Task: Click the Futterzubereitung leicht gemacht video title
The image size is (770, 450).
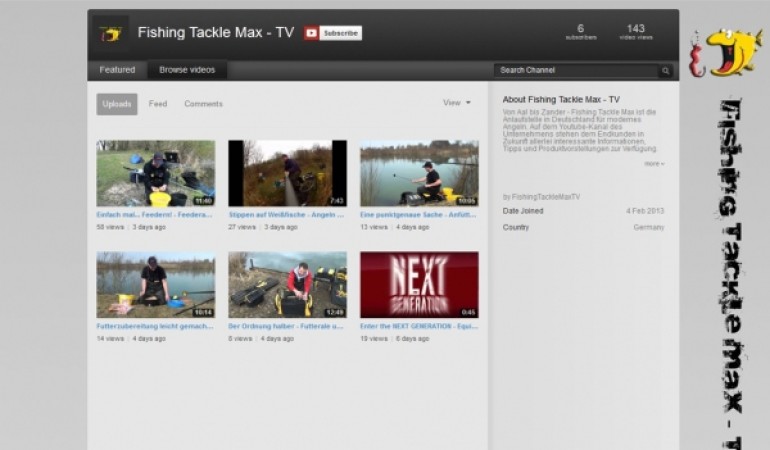Action: point(154,326)
